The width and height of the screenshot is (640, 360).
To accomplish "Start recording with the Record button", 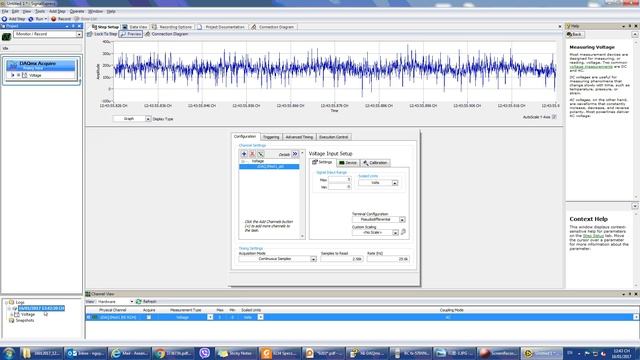I will (61, 19).
